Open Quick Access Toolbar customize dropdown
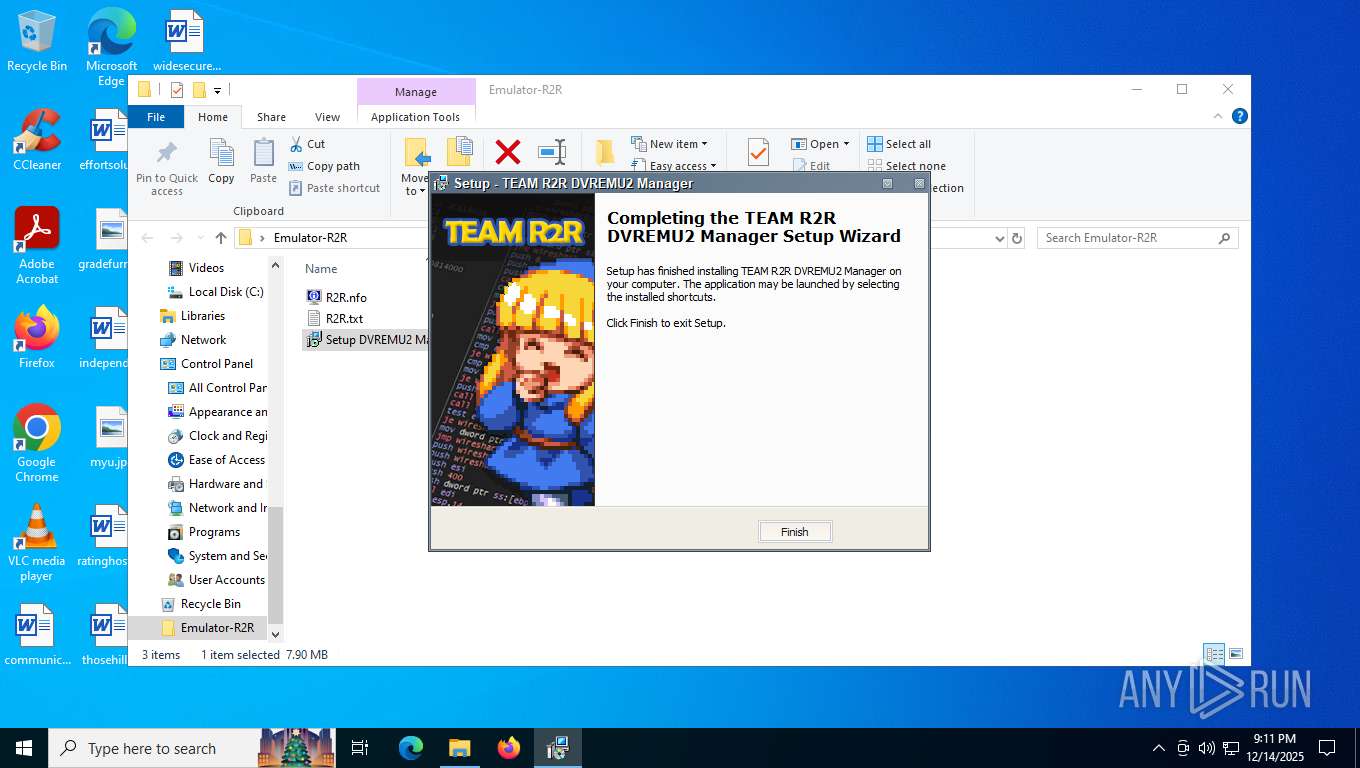 click(x=217, y=90)
